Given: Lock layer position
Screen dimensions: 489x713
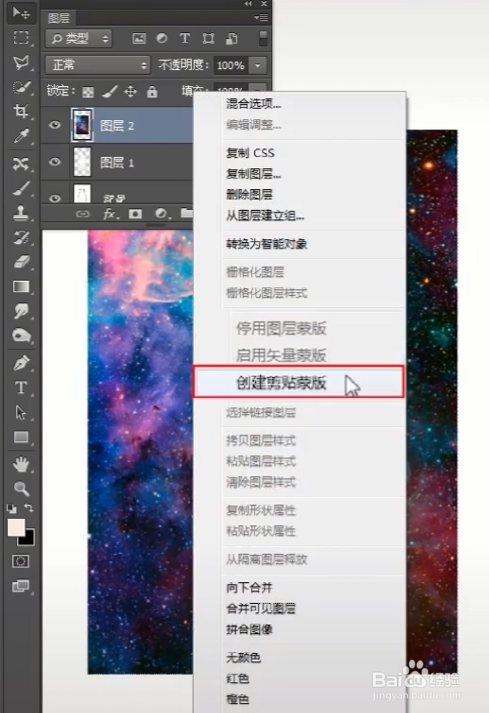Looking at the screenshot, I should pyautogui.click(x=131, y=92).
